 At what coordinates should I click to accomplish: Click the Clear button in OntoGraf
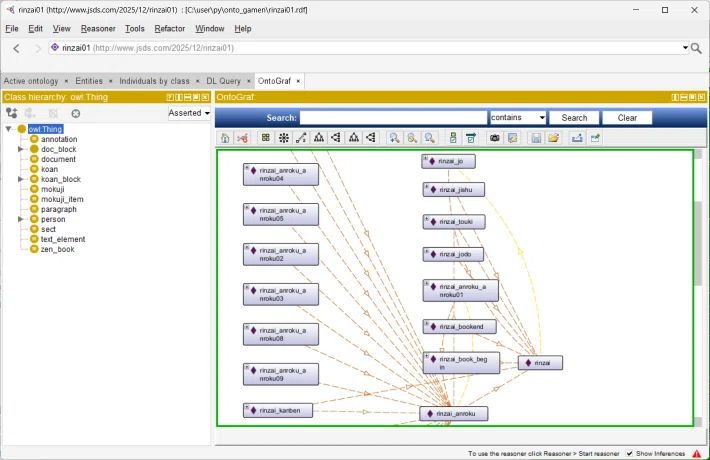click(x=627, y=118)
